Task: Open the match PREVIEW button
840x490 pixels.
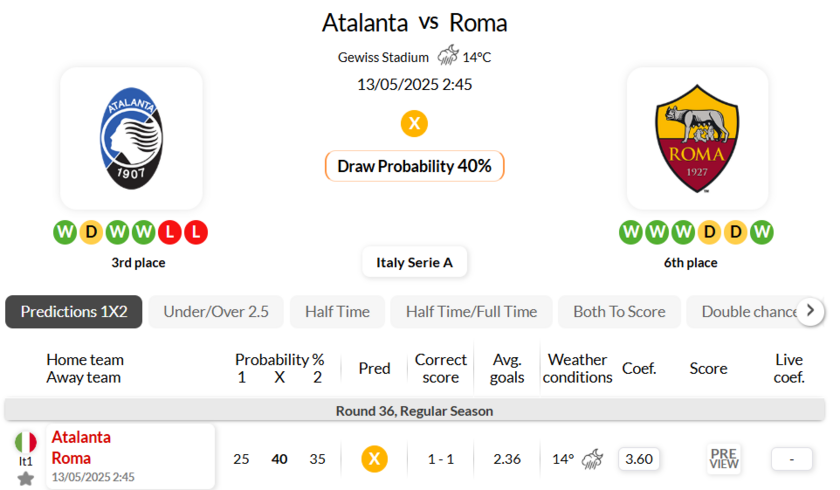Action: pos(723,459)
